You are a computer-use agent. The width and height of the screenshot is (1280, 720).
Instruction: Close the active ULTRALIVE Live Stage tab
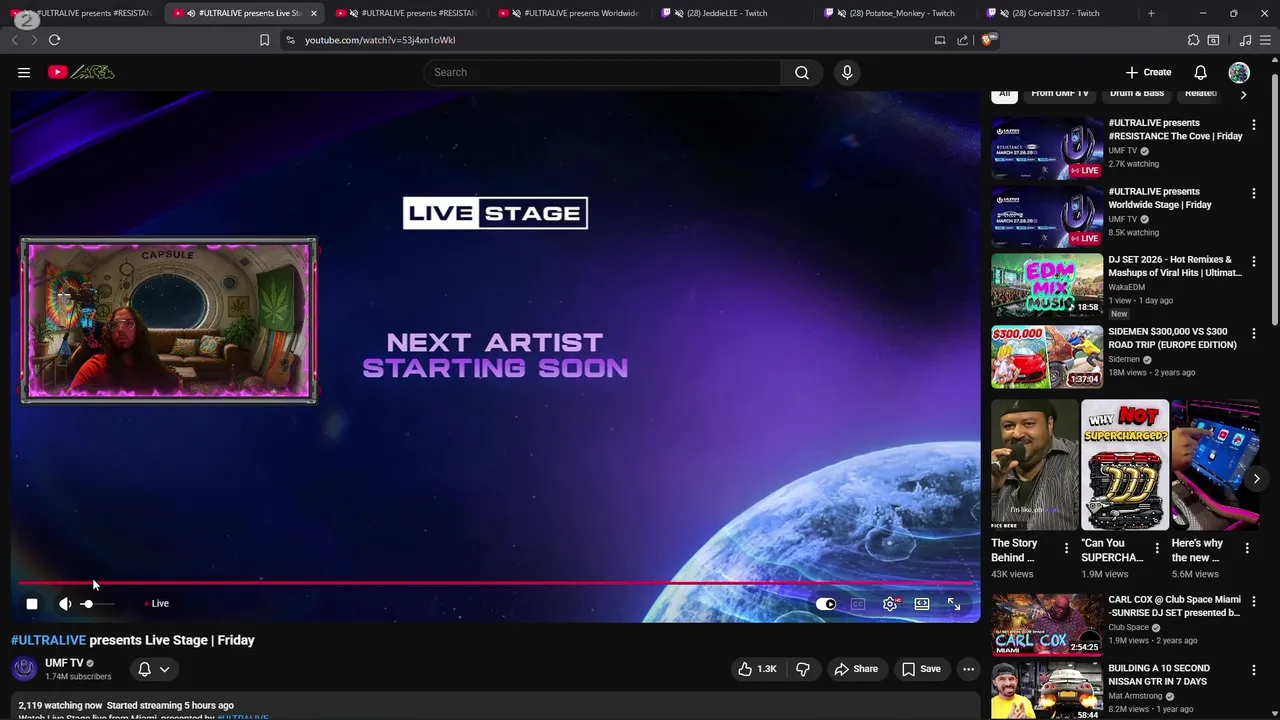pyautogui.click(x=314, y=13)
